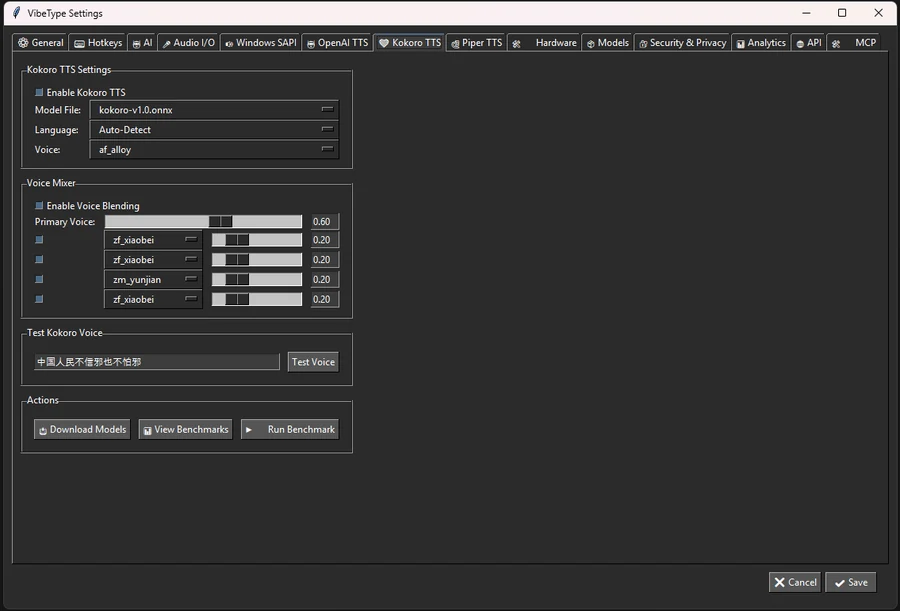
Task: Click the Save button
Action: coord(850,582)
